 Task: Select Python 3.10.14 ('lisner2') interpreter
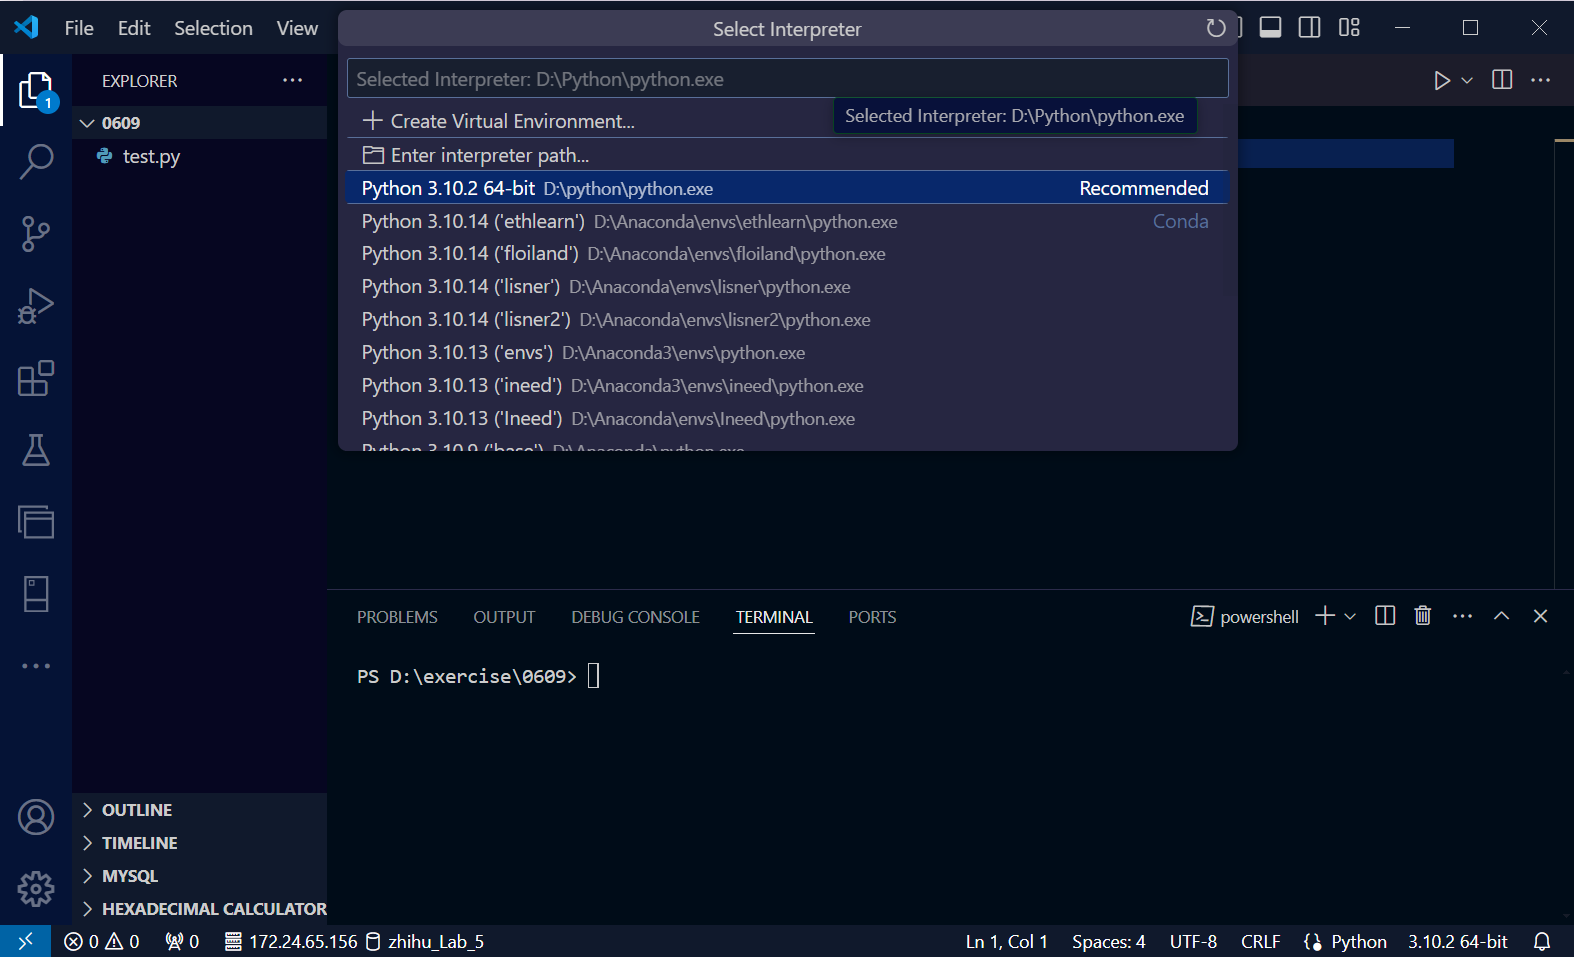click(x=787, y=320)
